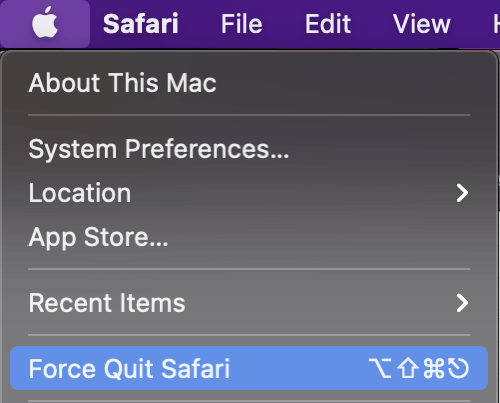Screen dimensions: 500x403
Task: Open the Edit menu
Action: click(328, 24)
